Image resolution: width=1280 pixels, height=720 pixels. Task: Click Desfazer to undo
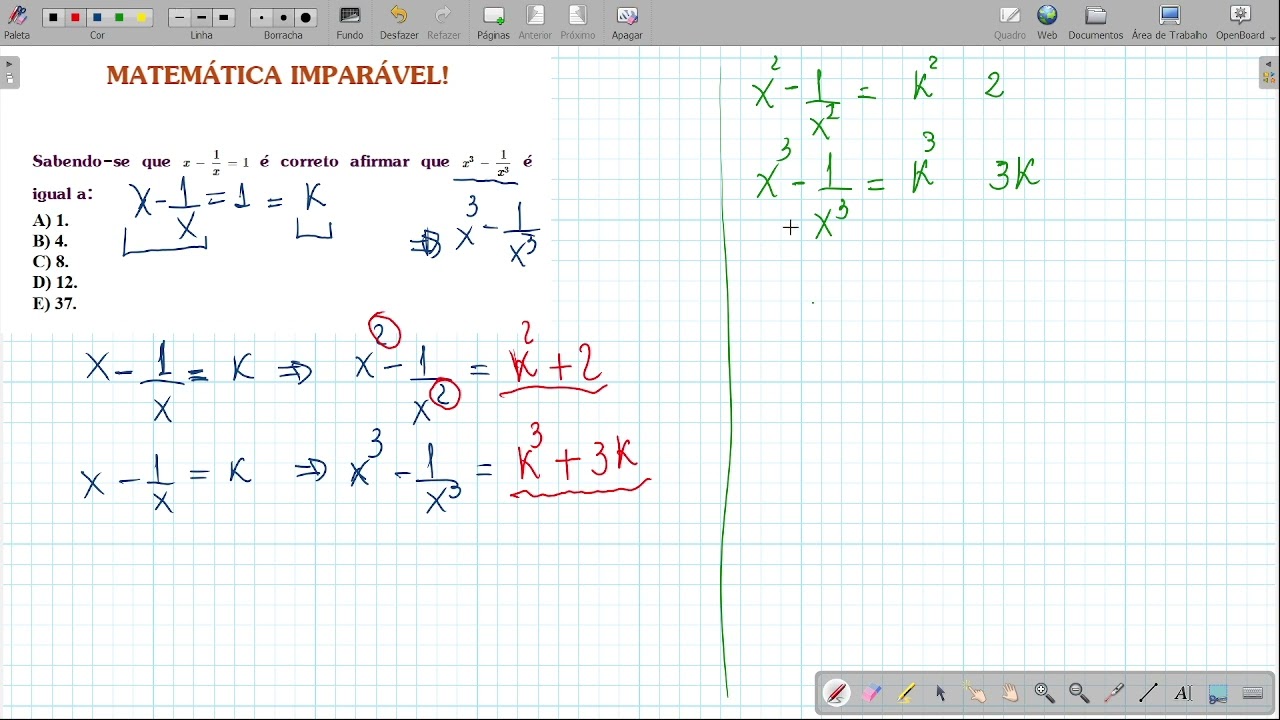399,22
